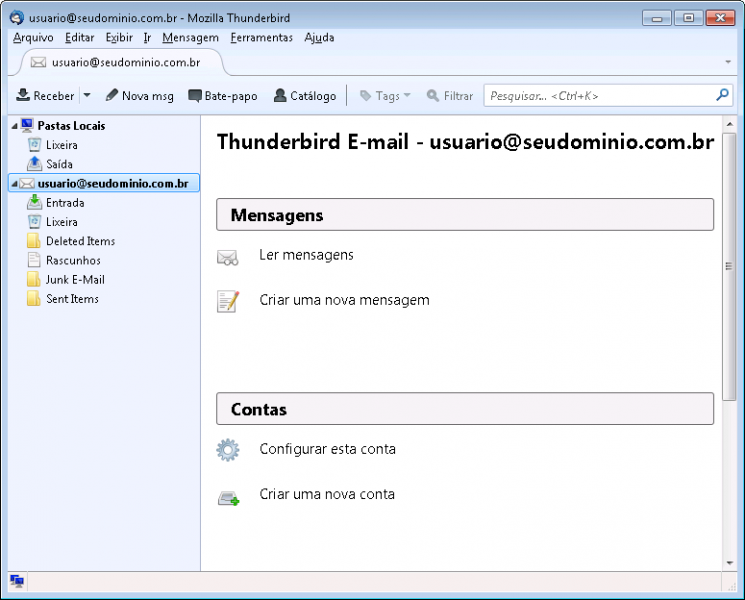Collapse the usuario@seudominio.com.br account tree
Image resolution: width=745 pixels, height=600 pixels.
14,184
